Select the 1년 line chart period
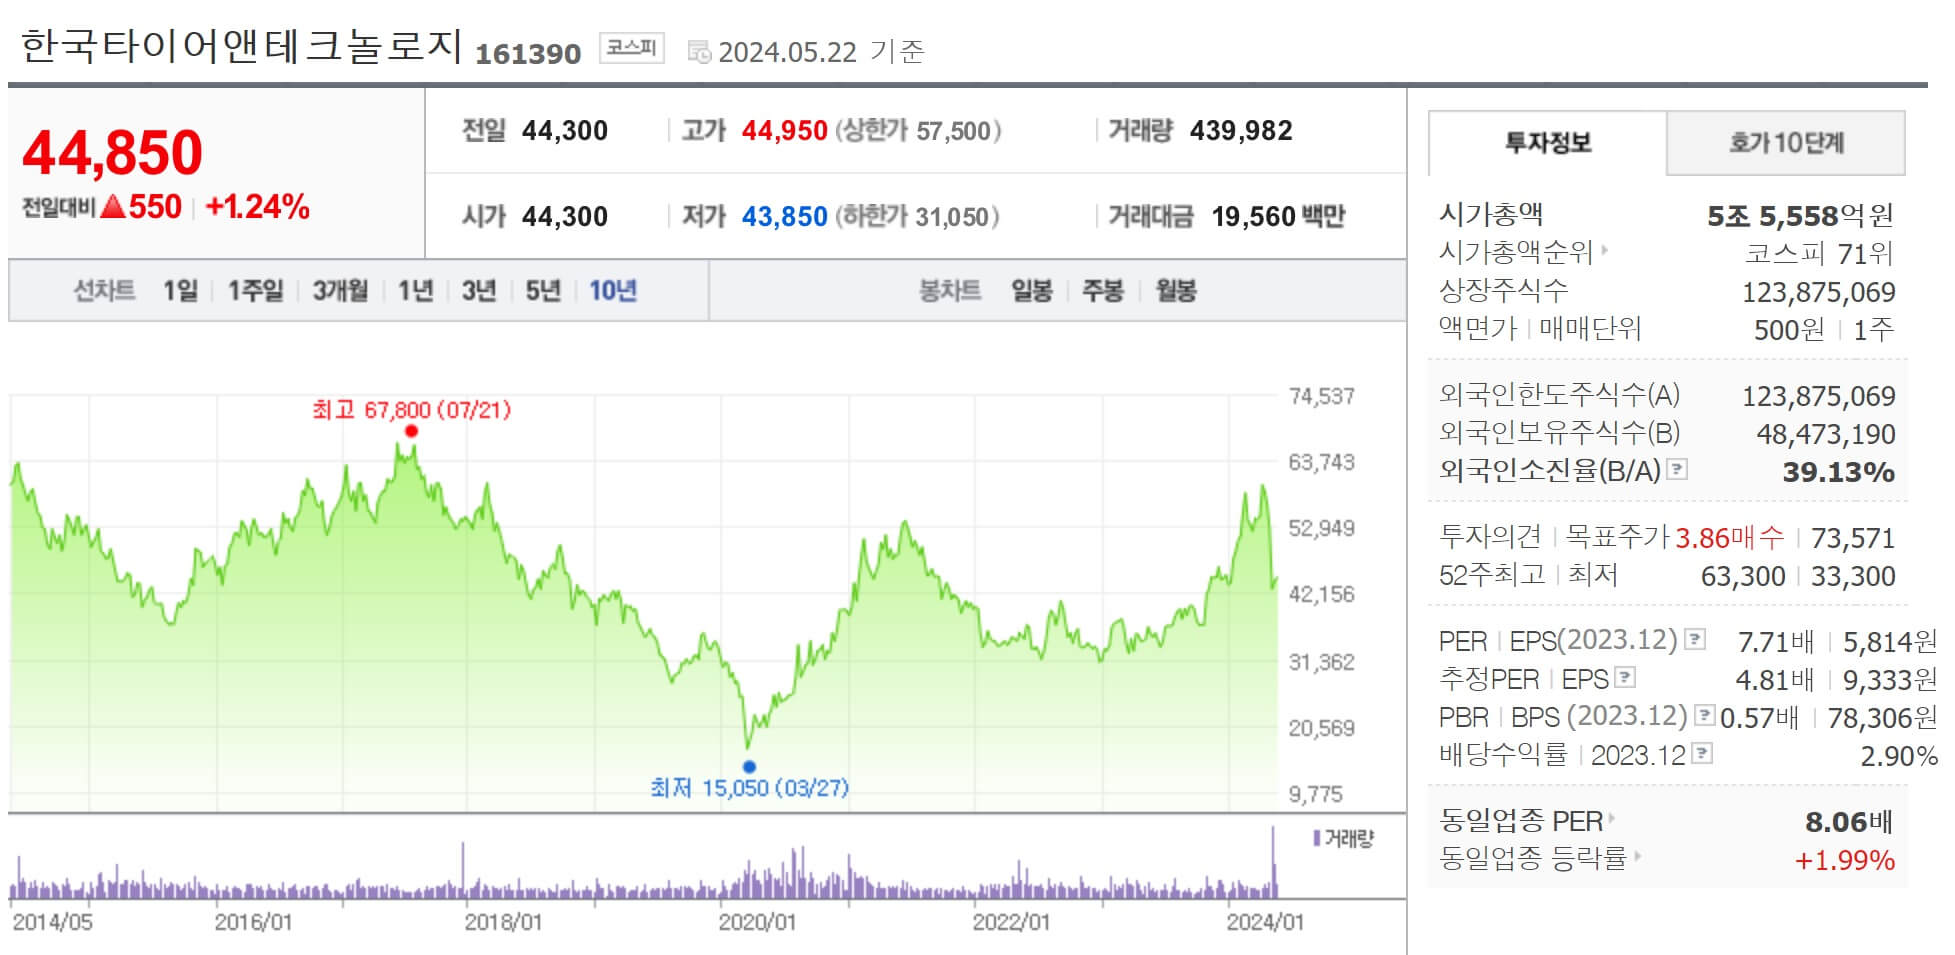Viewport: 1955px width, 955px height. pos(415,291)
